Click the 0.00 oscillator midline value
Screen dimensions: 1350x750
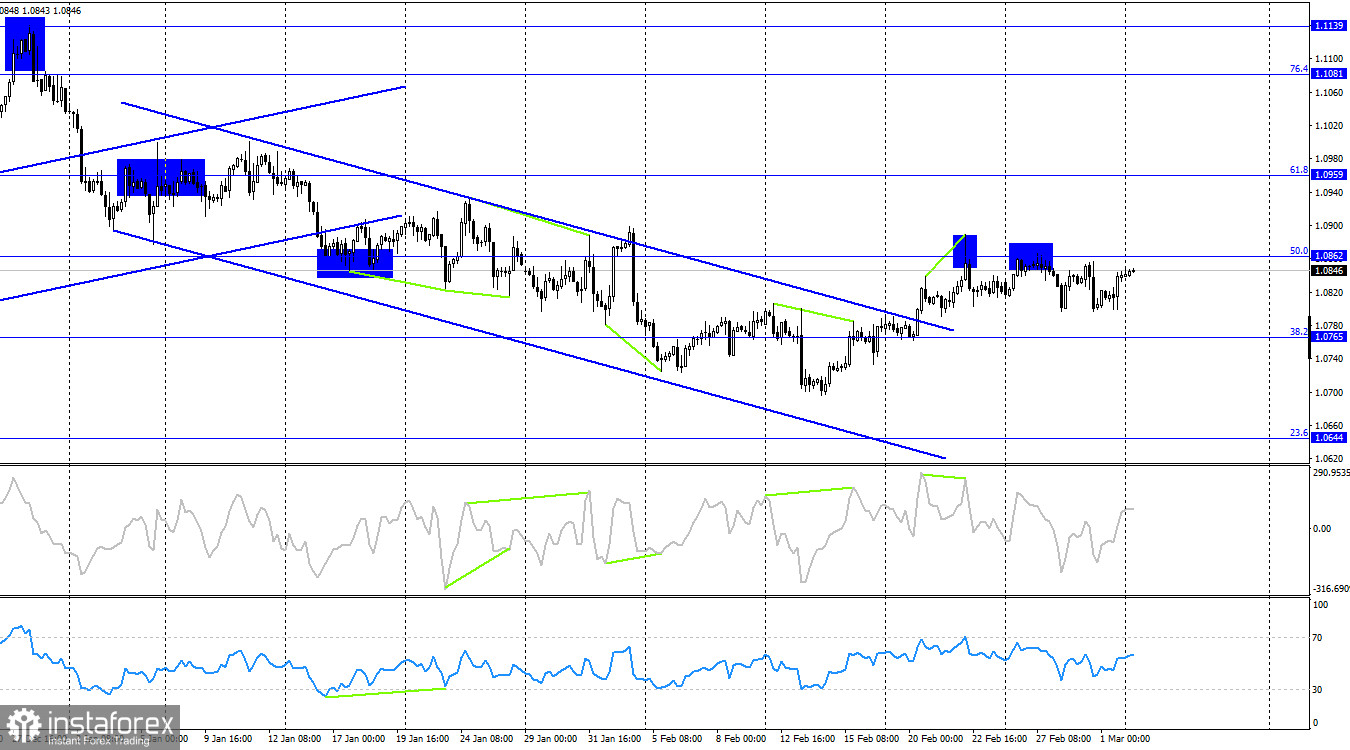click(x=1323, y=529)
